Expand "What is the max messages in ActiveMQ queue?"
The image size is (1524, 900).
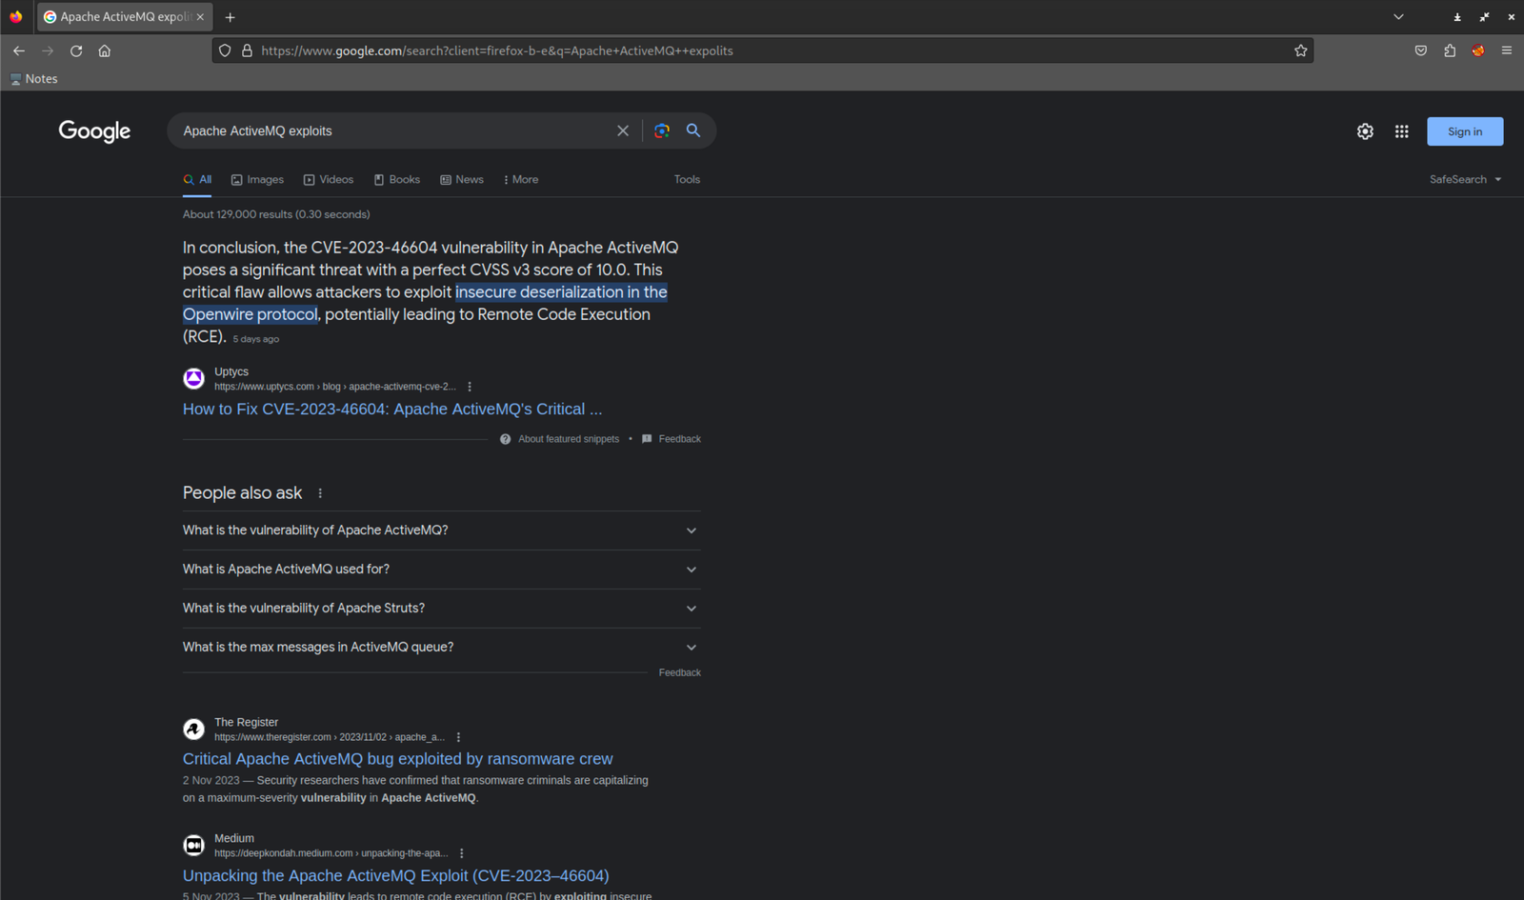pyautogui.click(x=440, y=647)
